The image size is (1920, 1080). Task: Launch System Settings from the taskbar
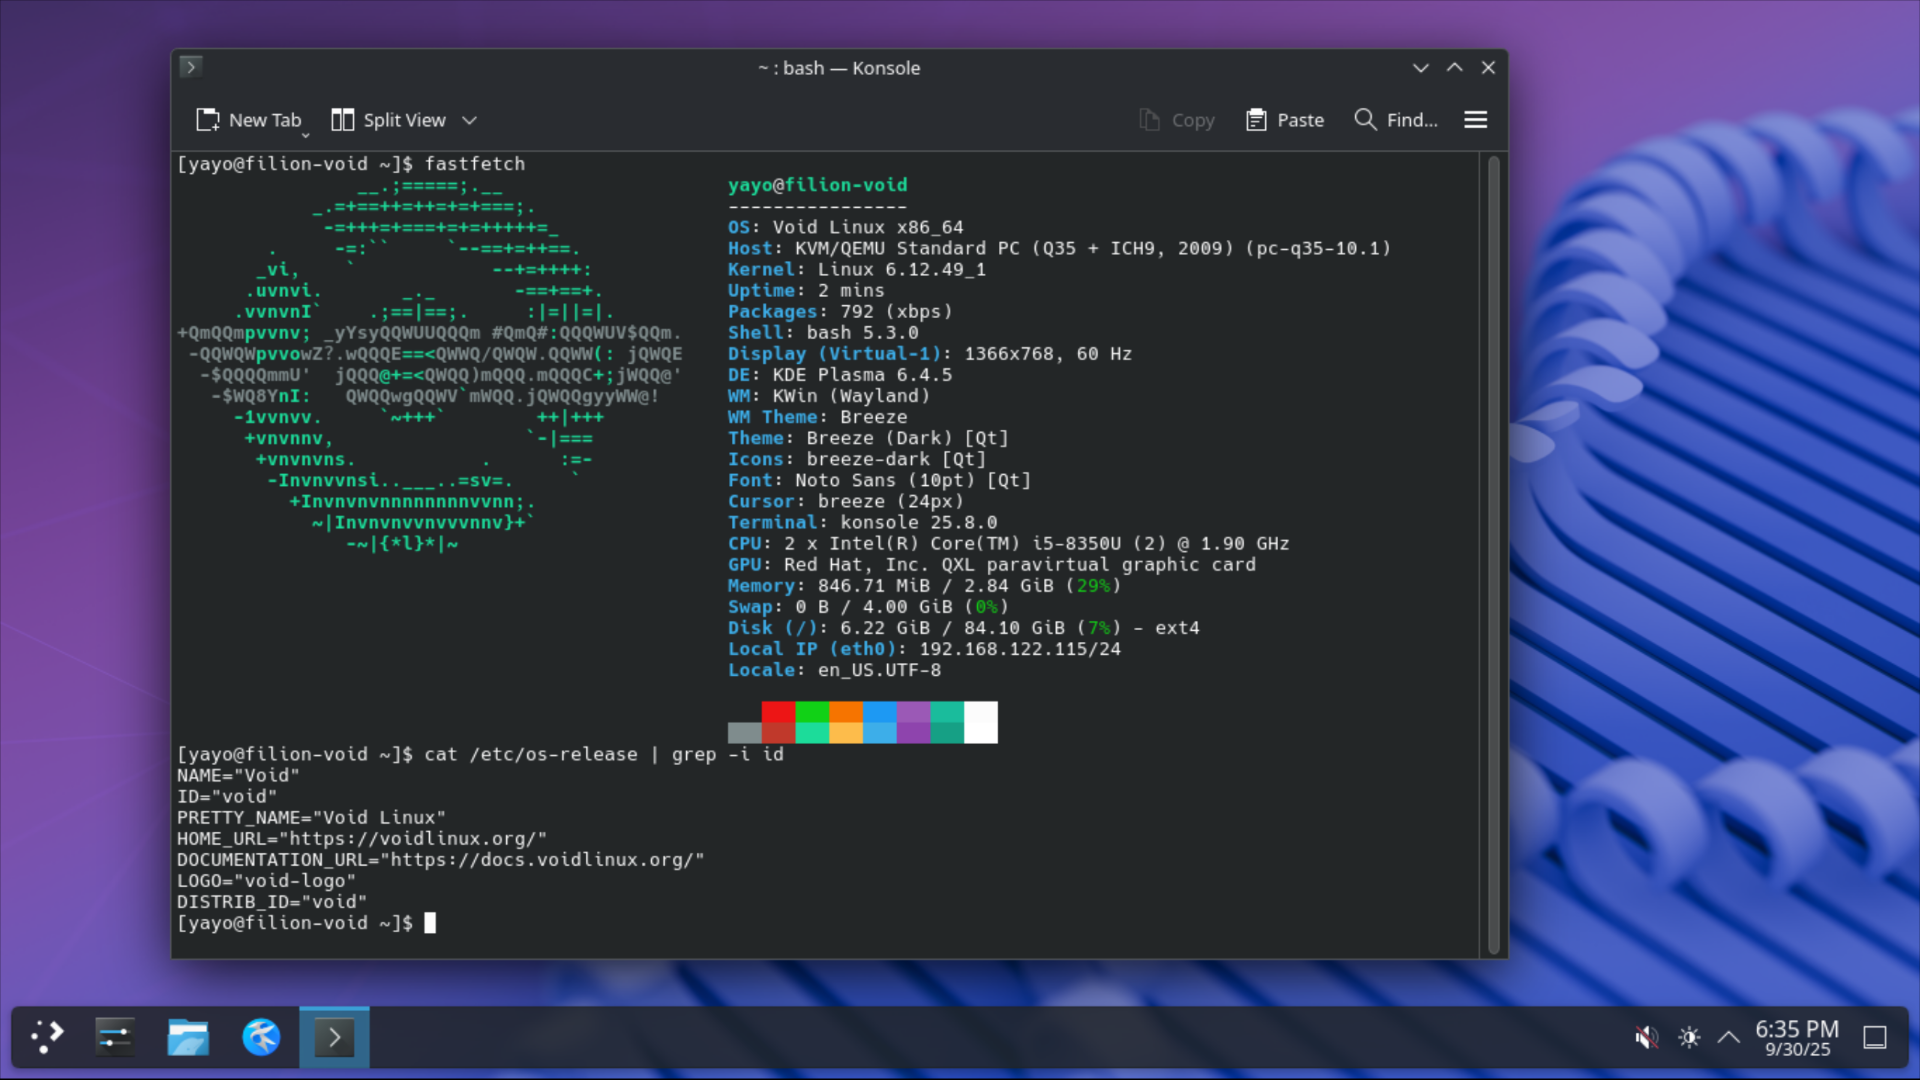point(115,1037)
